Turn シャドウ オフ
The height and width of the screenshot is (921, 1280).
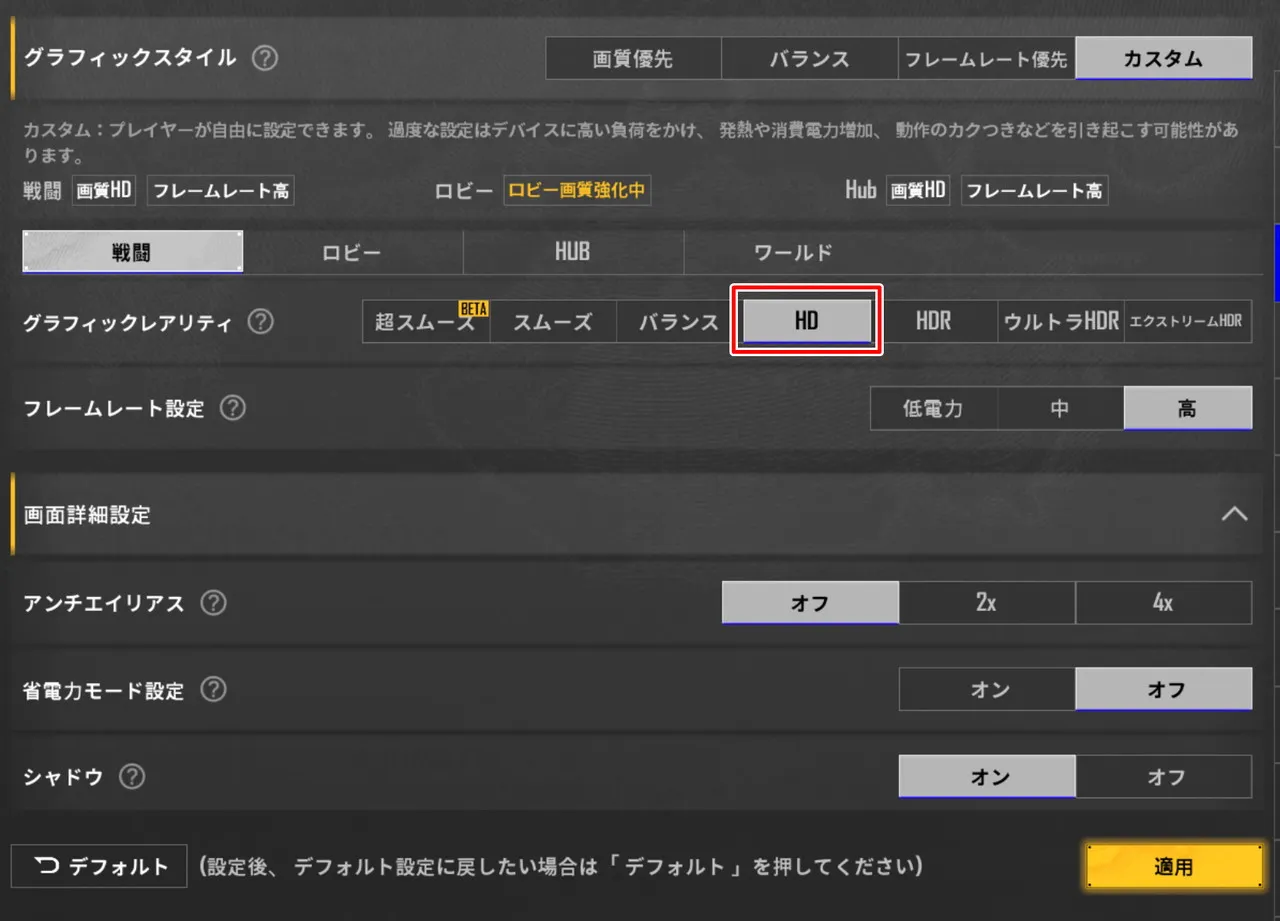click(x=1164, y=777)
